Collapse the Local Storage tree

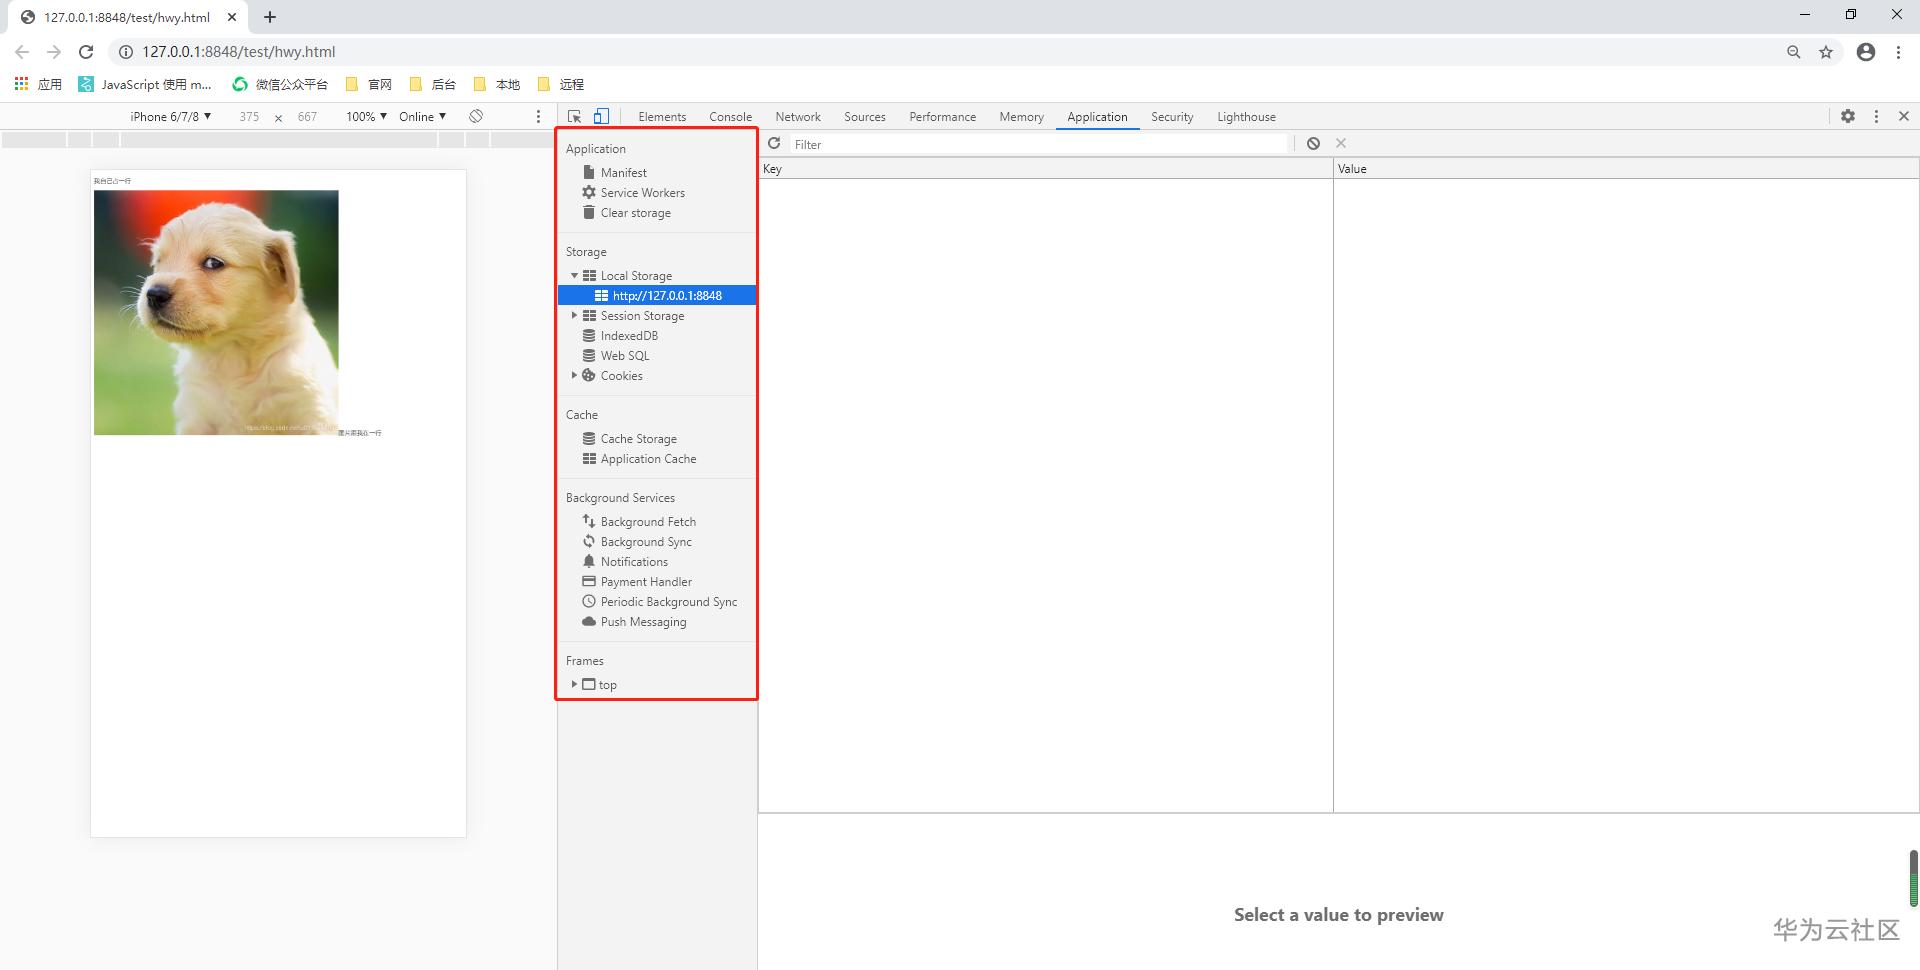pyautogui.click(x=574, y=276)
